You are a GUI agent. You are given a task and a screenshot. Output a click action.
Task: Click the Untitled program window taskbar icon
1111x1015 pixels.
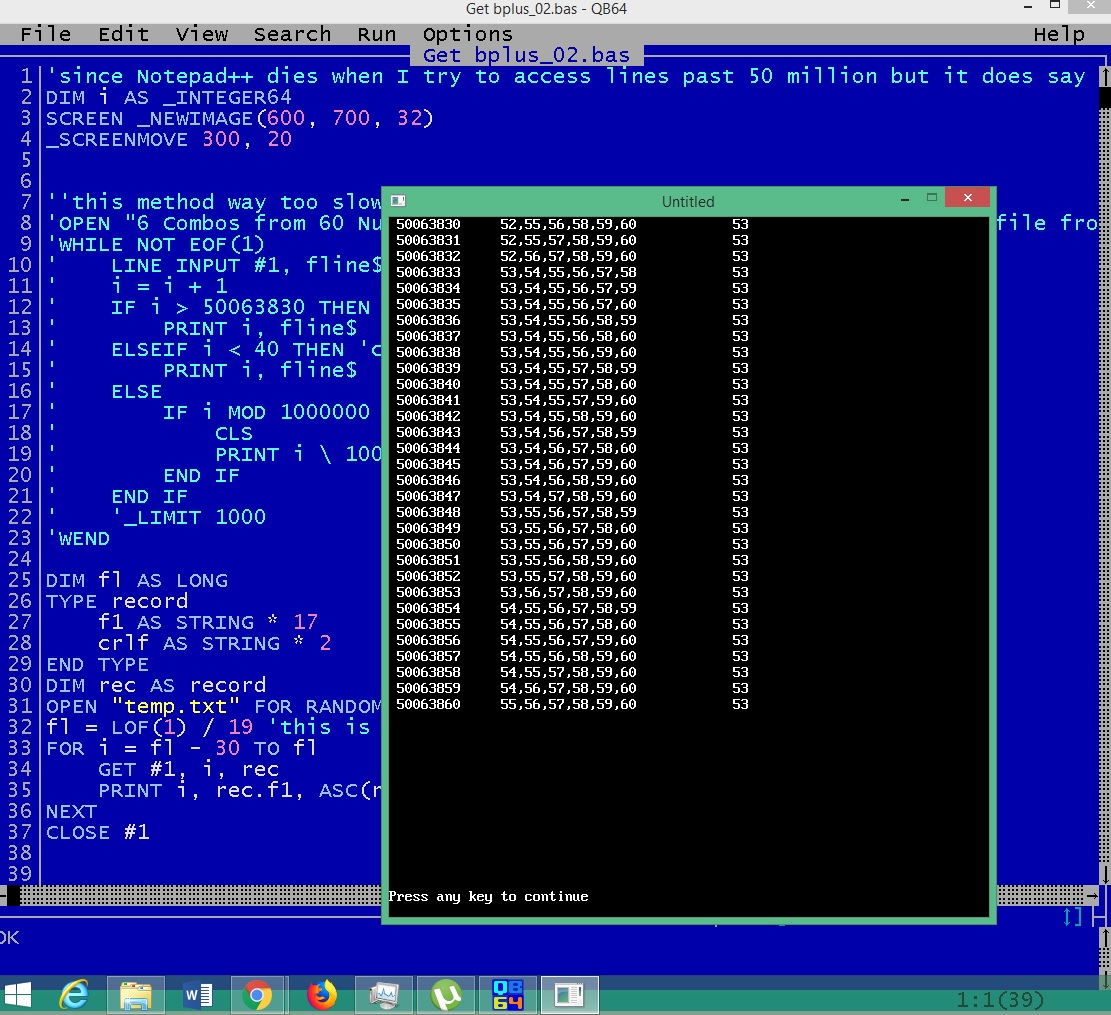(569, 995)
